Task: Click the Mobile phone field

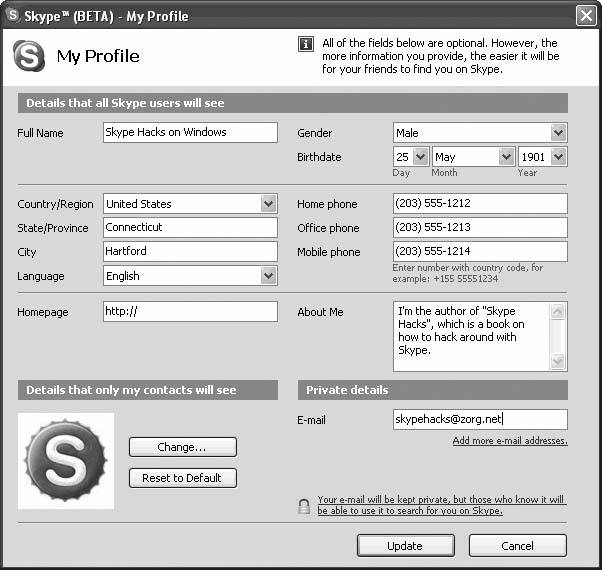Action: (x=480, y=251)
